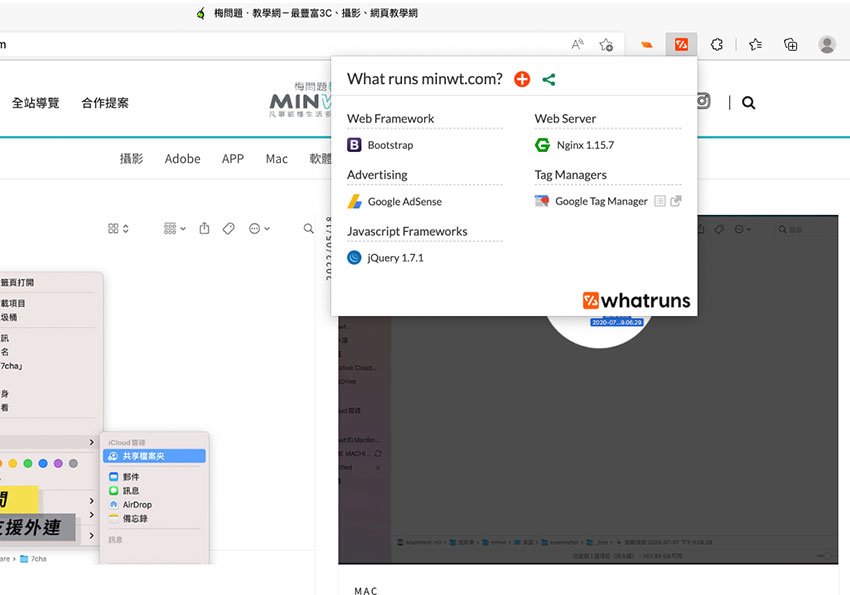The width and height of the screenshot is (850, 595).
Task: Click the Google Tag Manager logo icon
Action: tap(542, 201)
